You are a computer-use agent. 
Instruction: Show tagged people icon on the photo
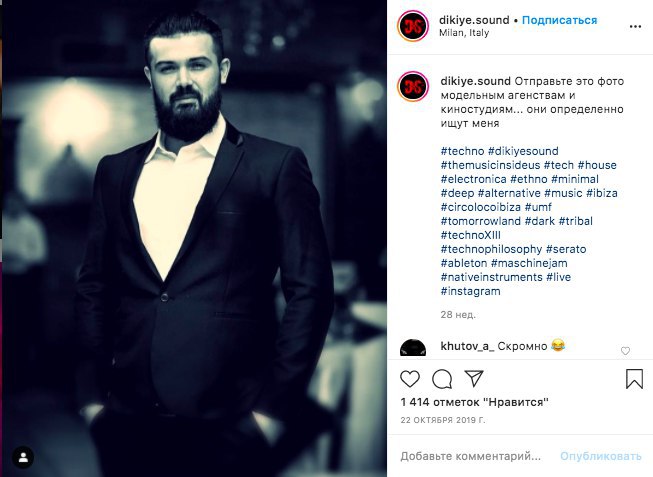[x=23, y=457]
